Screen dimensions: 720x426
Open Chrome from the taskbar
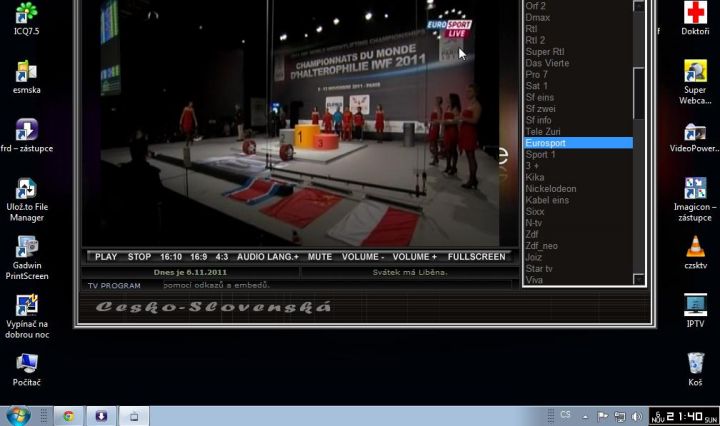click(x=69, y=416)
